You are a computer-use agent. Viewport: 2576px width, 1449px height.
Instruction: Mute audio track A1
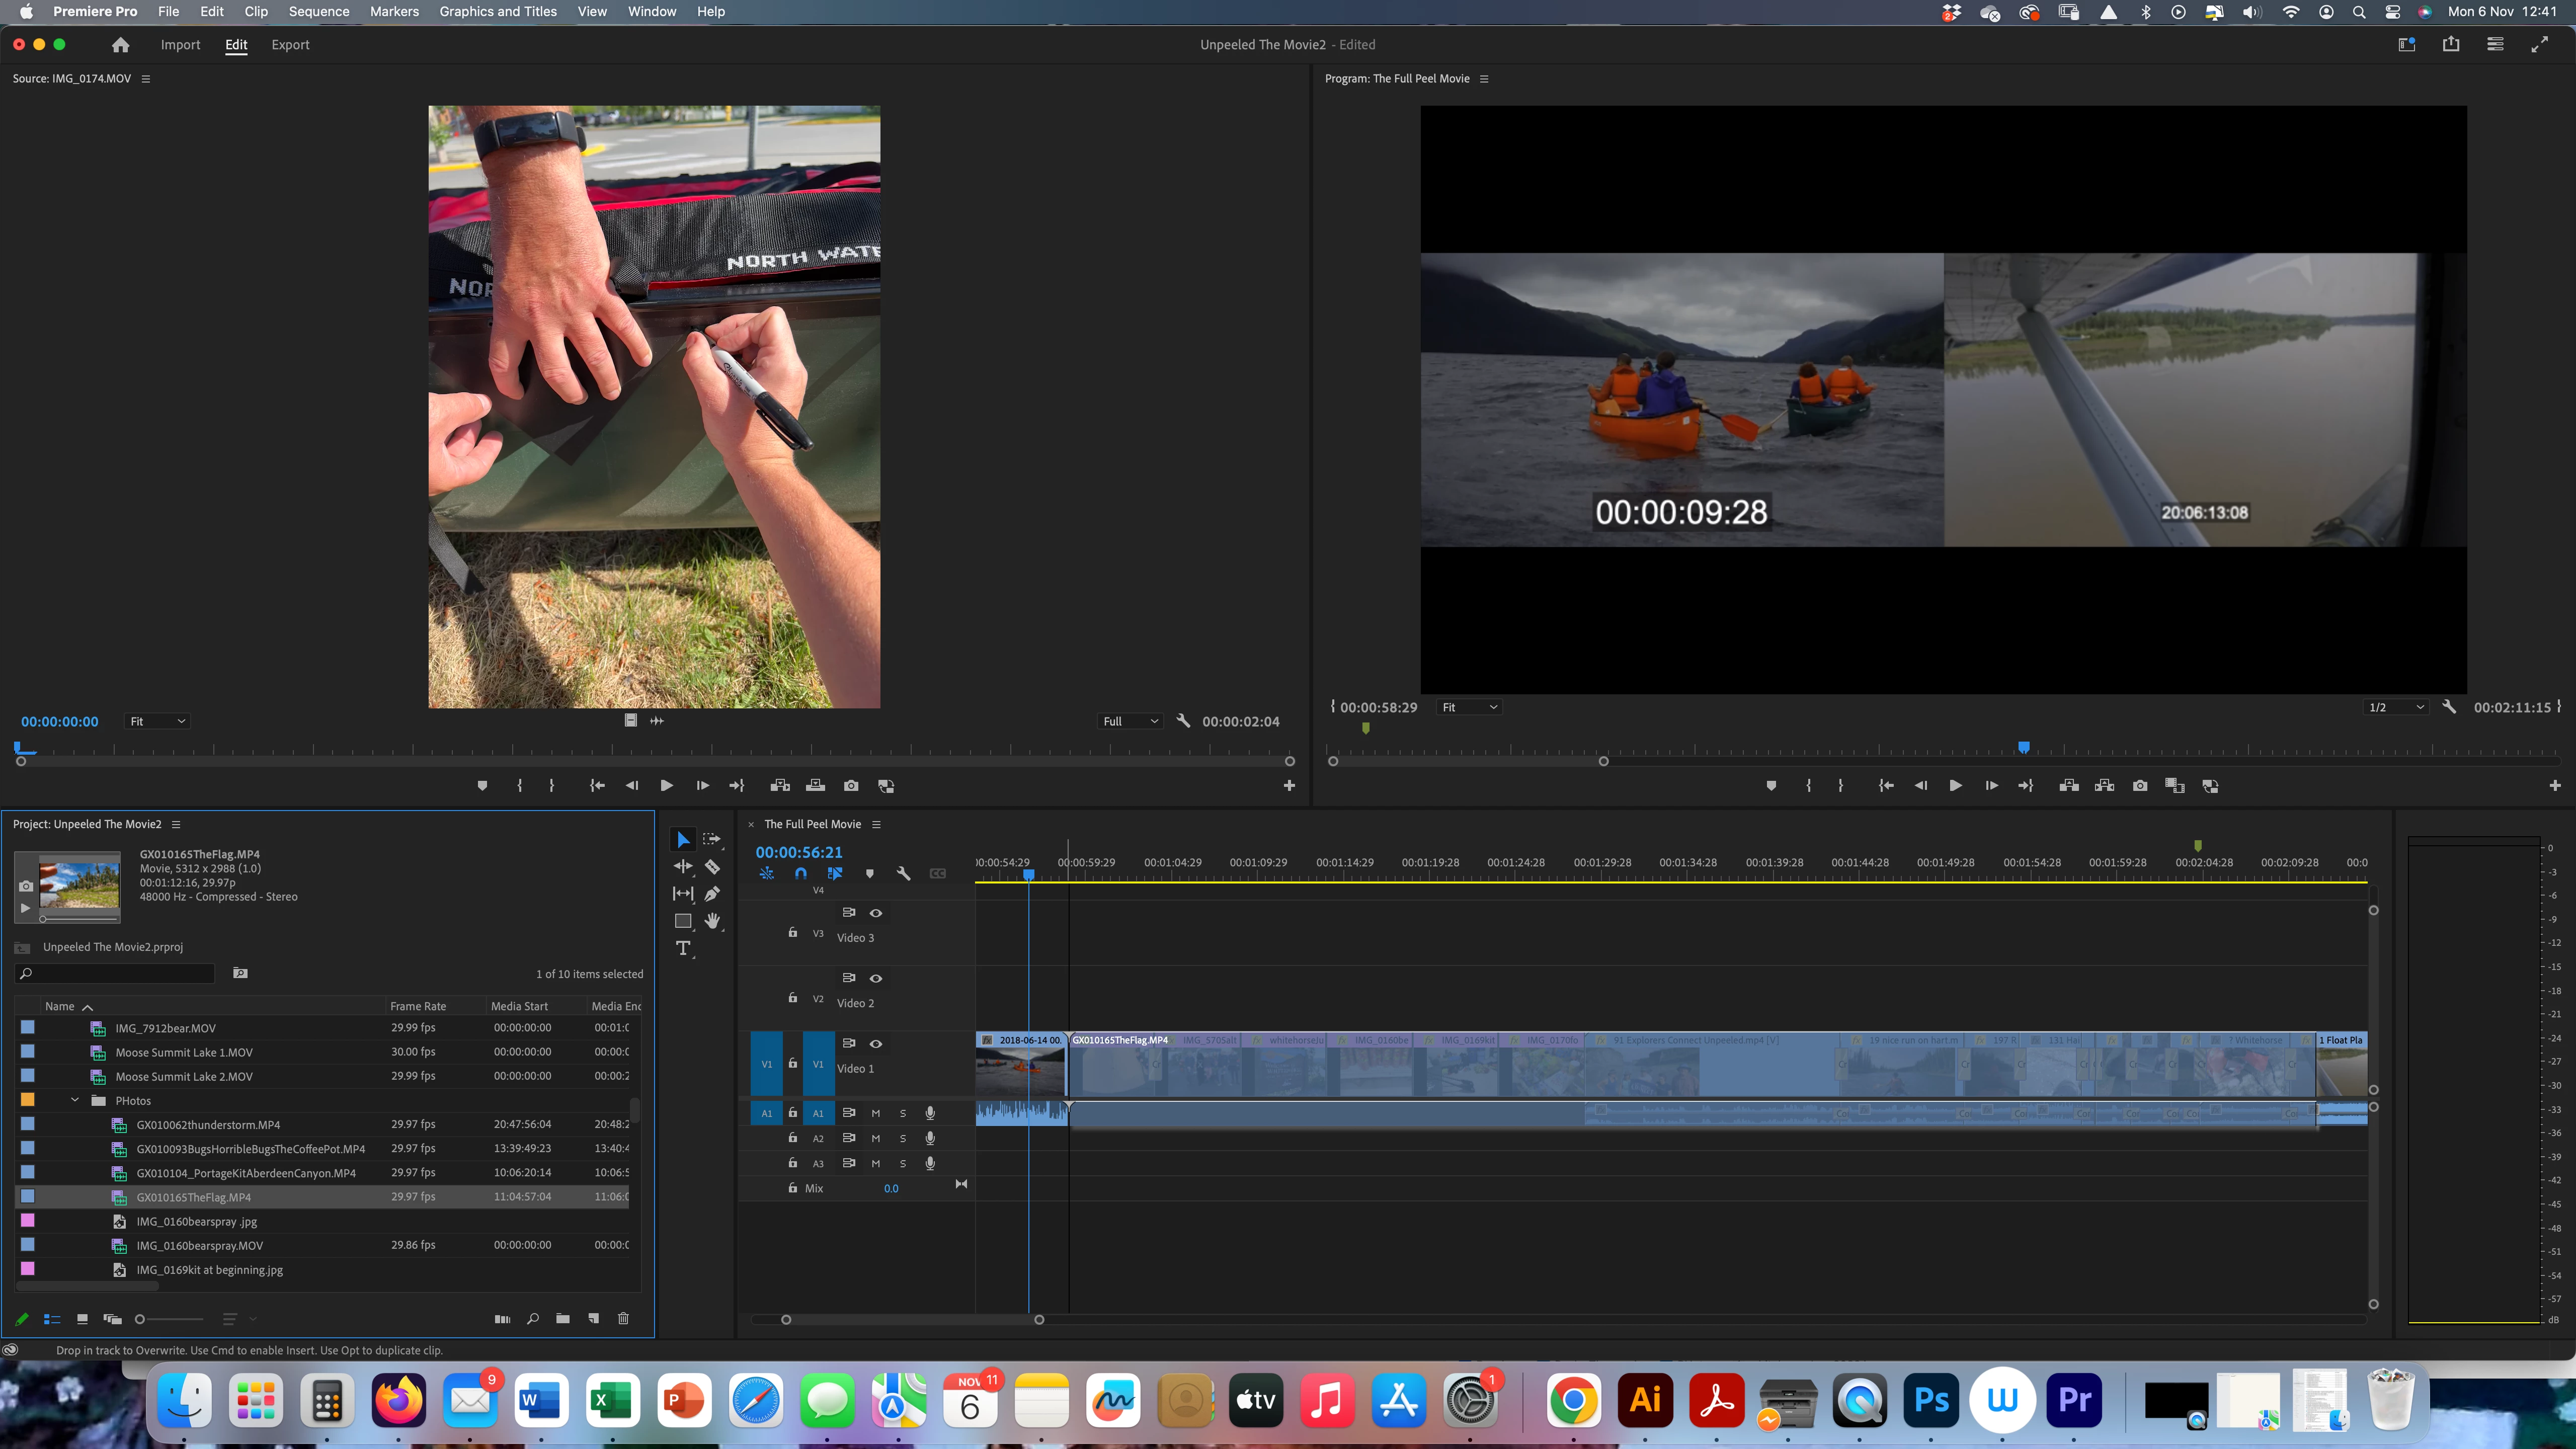coord(876,1113)
